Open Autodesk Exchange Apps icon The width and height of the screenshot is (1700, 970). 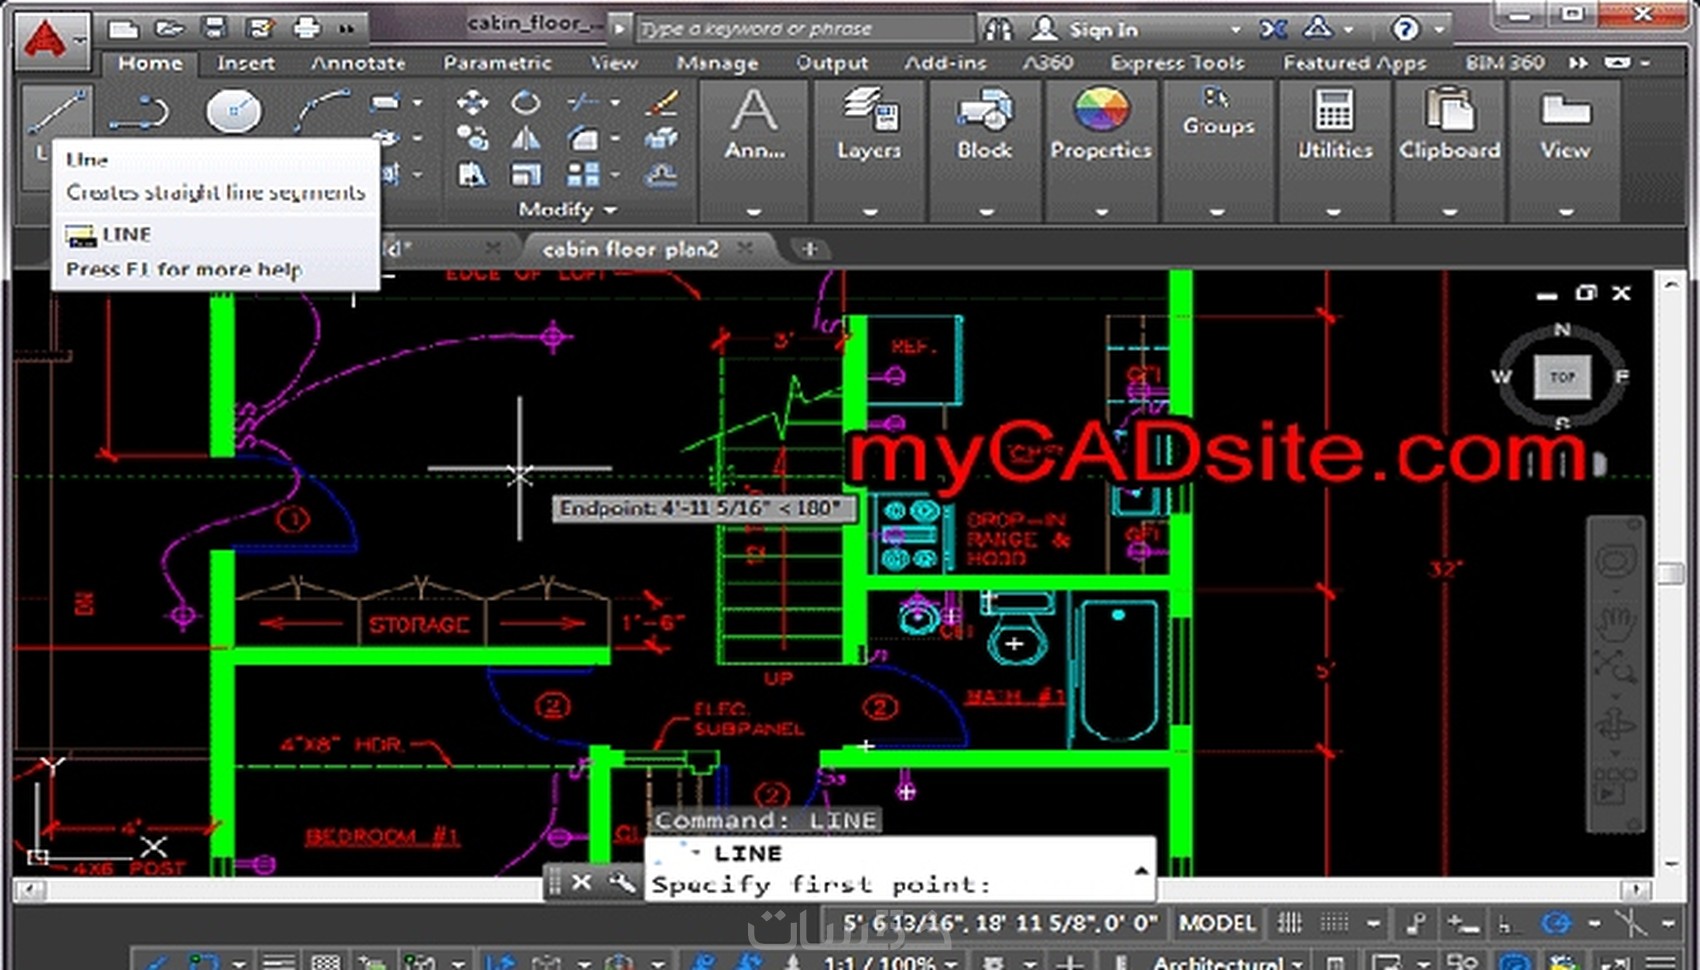[1273, 29]
